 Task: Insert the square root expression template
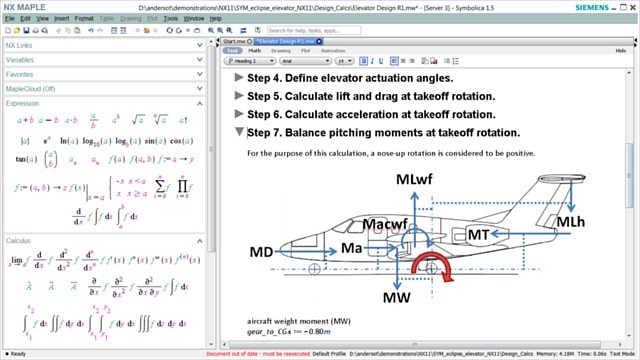pos(138,120)
